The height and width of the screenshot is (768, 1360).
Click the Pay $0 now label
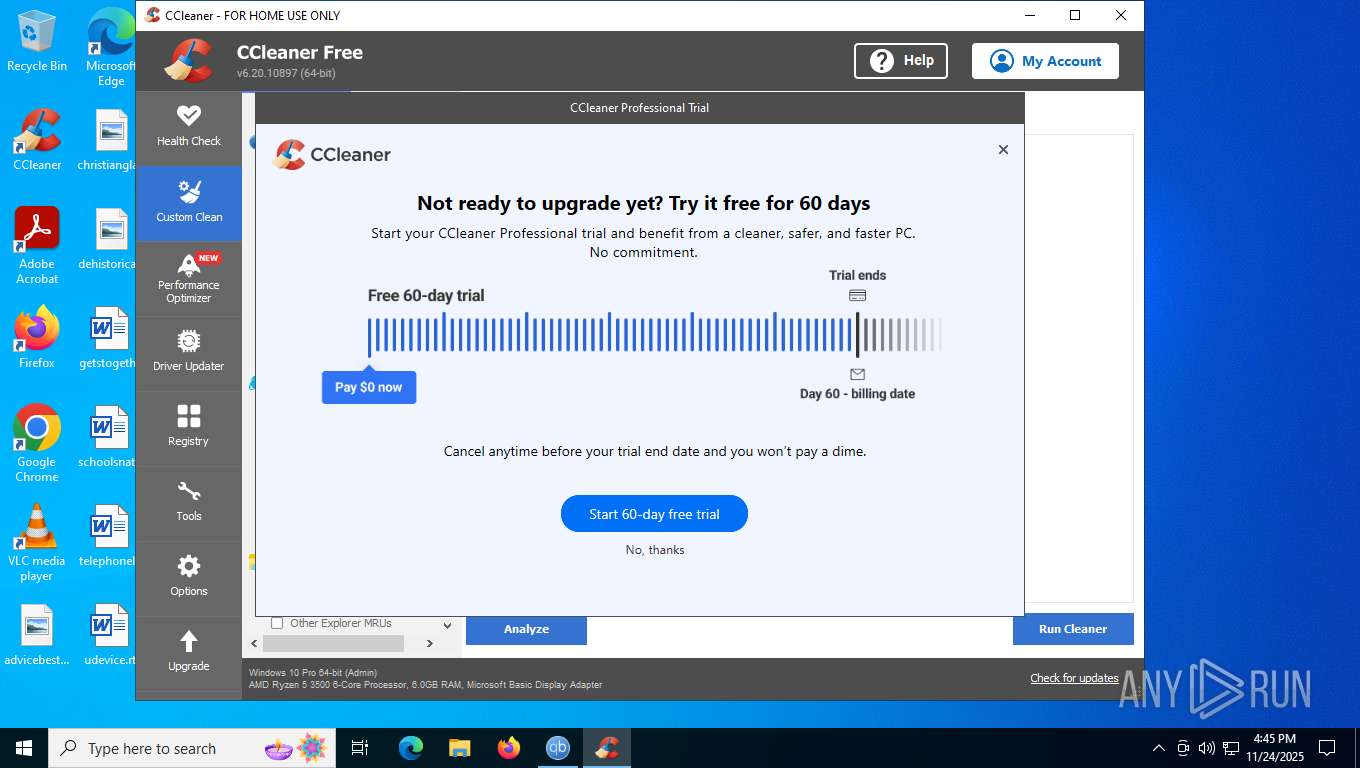[x=369, y=387]
